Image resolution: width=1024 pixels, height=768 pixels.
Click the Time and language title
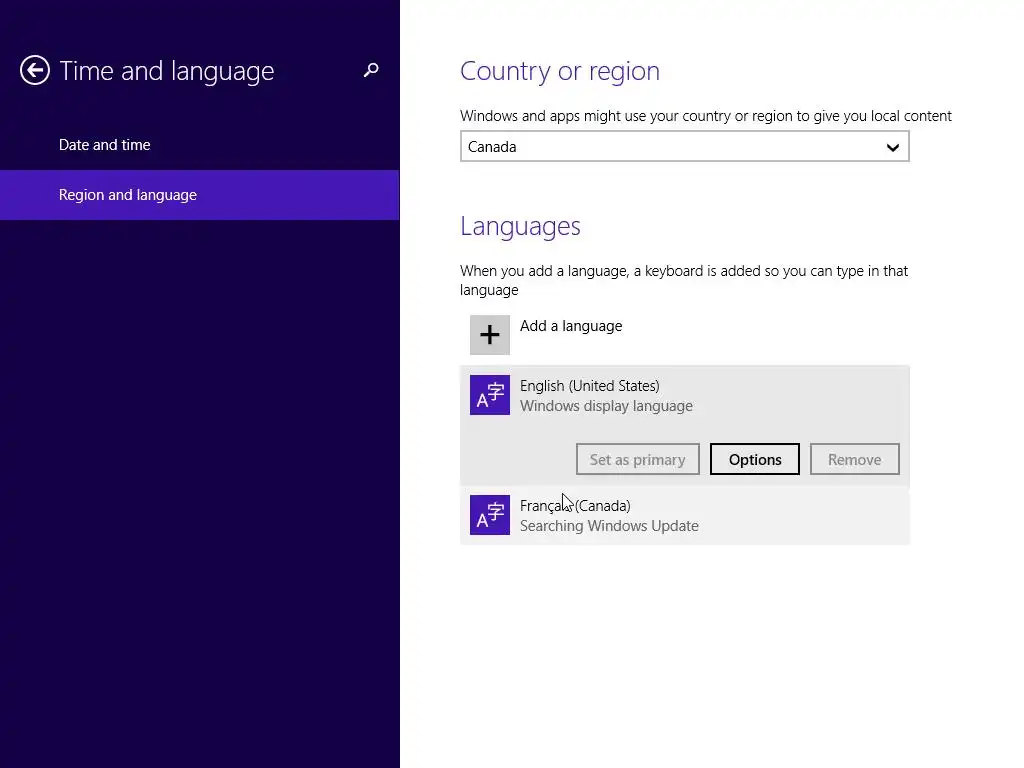pos(167,71)
